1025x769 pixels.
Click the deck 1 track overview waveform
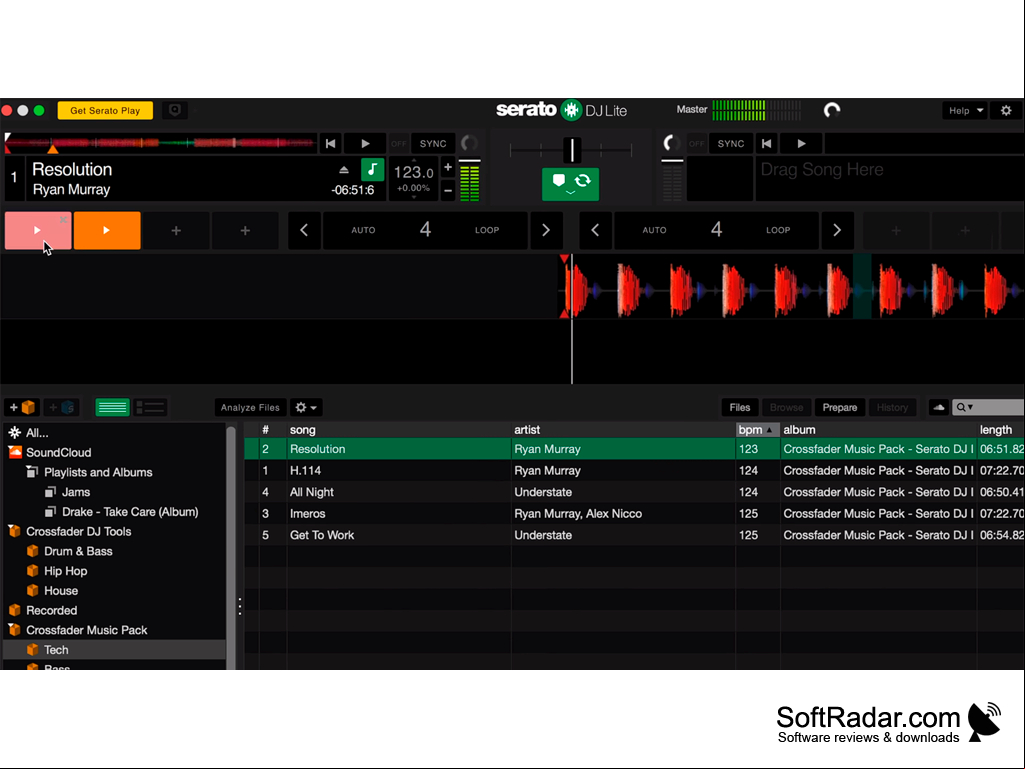tap(161, 143)
